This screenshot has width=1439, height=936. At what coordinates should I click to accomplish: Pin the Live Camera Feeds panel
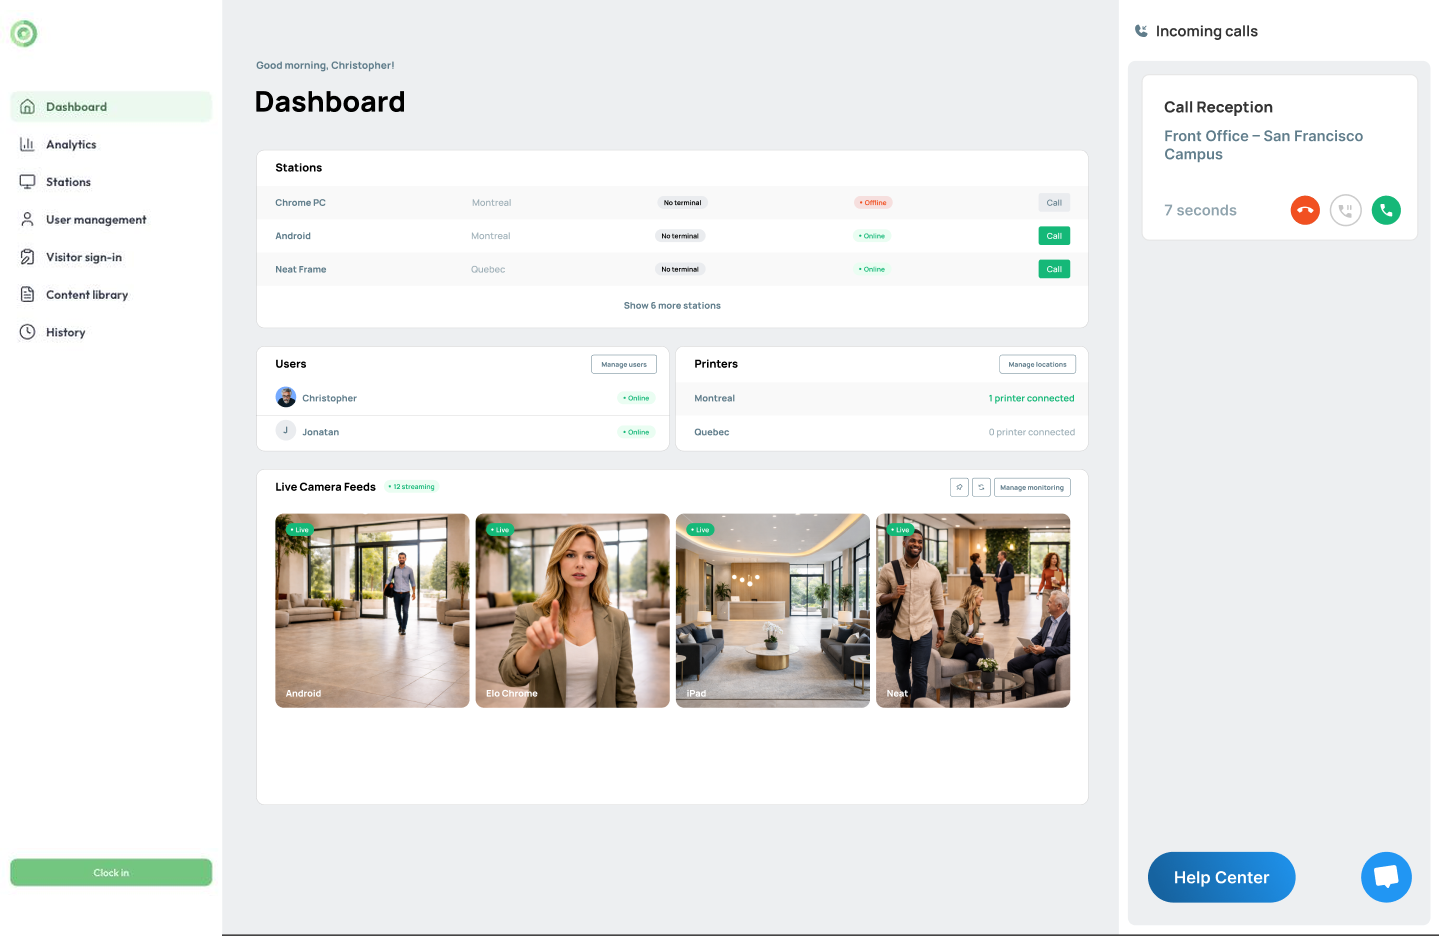959,487
